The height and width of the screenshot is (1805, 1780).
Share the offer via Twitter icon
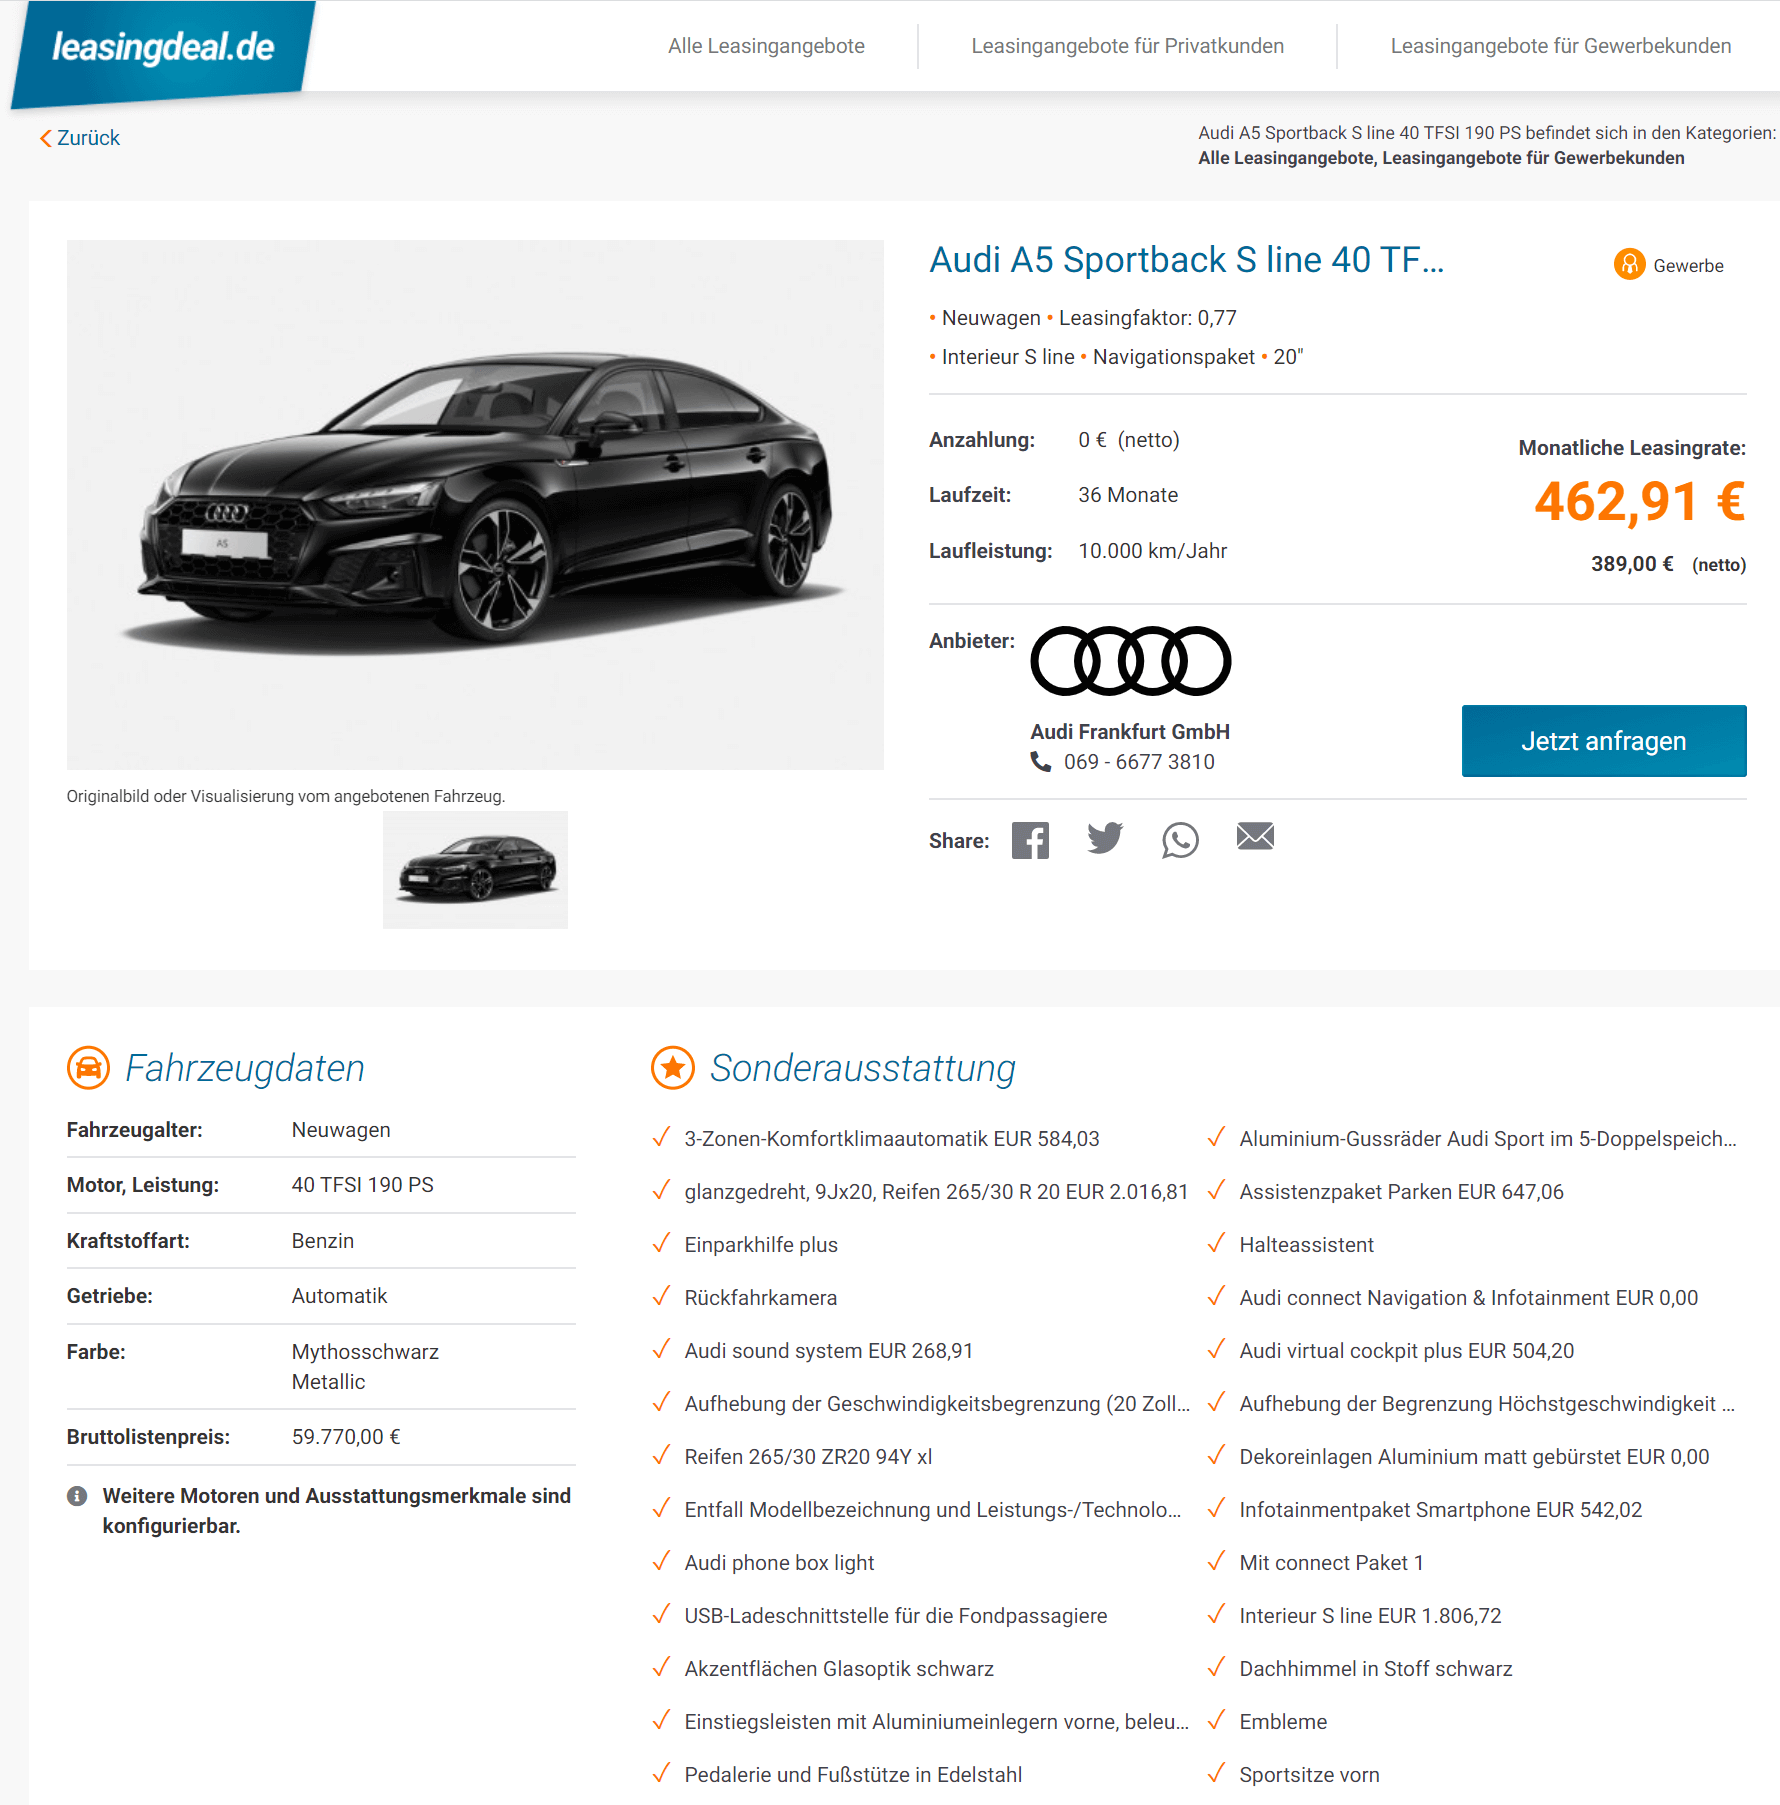click(x=1105, y=838)
